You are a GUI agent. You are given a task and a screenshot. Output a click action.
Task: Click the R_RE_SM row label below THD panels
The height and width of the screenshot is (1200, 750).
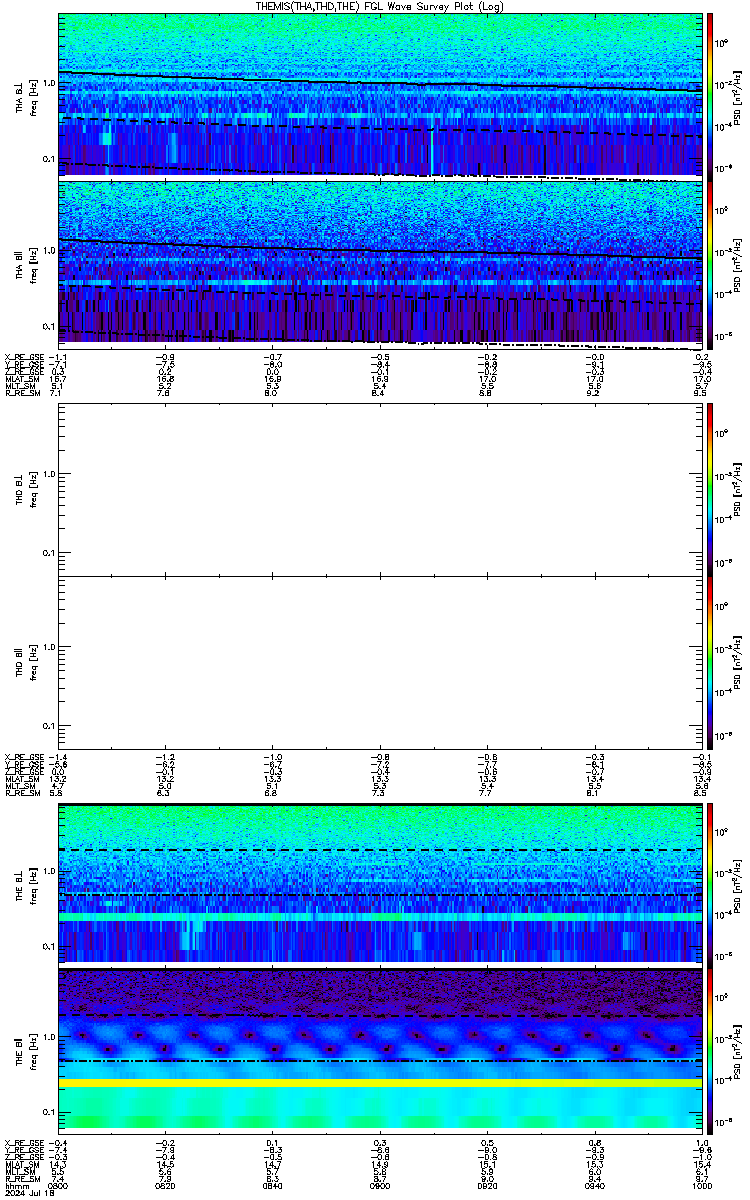(21, 795)
